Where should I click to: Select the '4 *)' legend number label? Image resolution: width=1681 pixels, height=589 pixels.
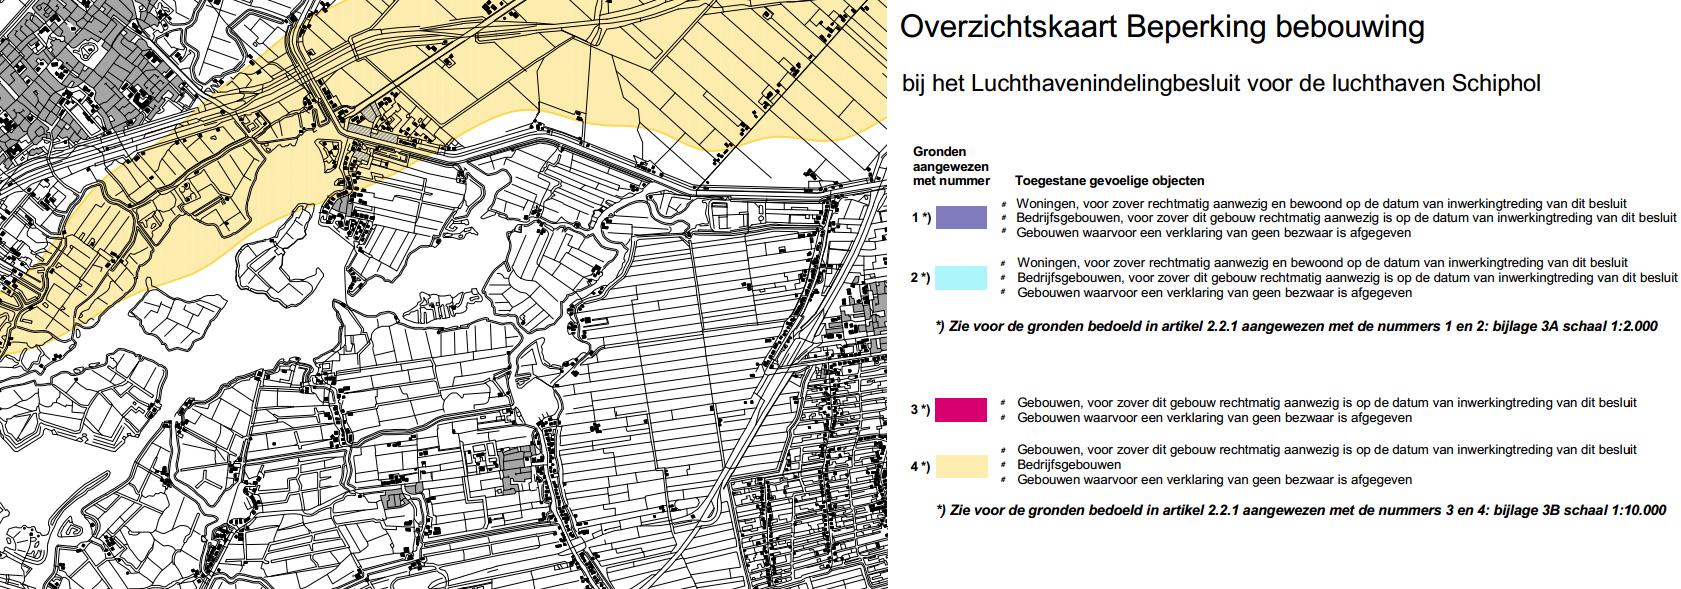click(920, 466)
